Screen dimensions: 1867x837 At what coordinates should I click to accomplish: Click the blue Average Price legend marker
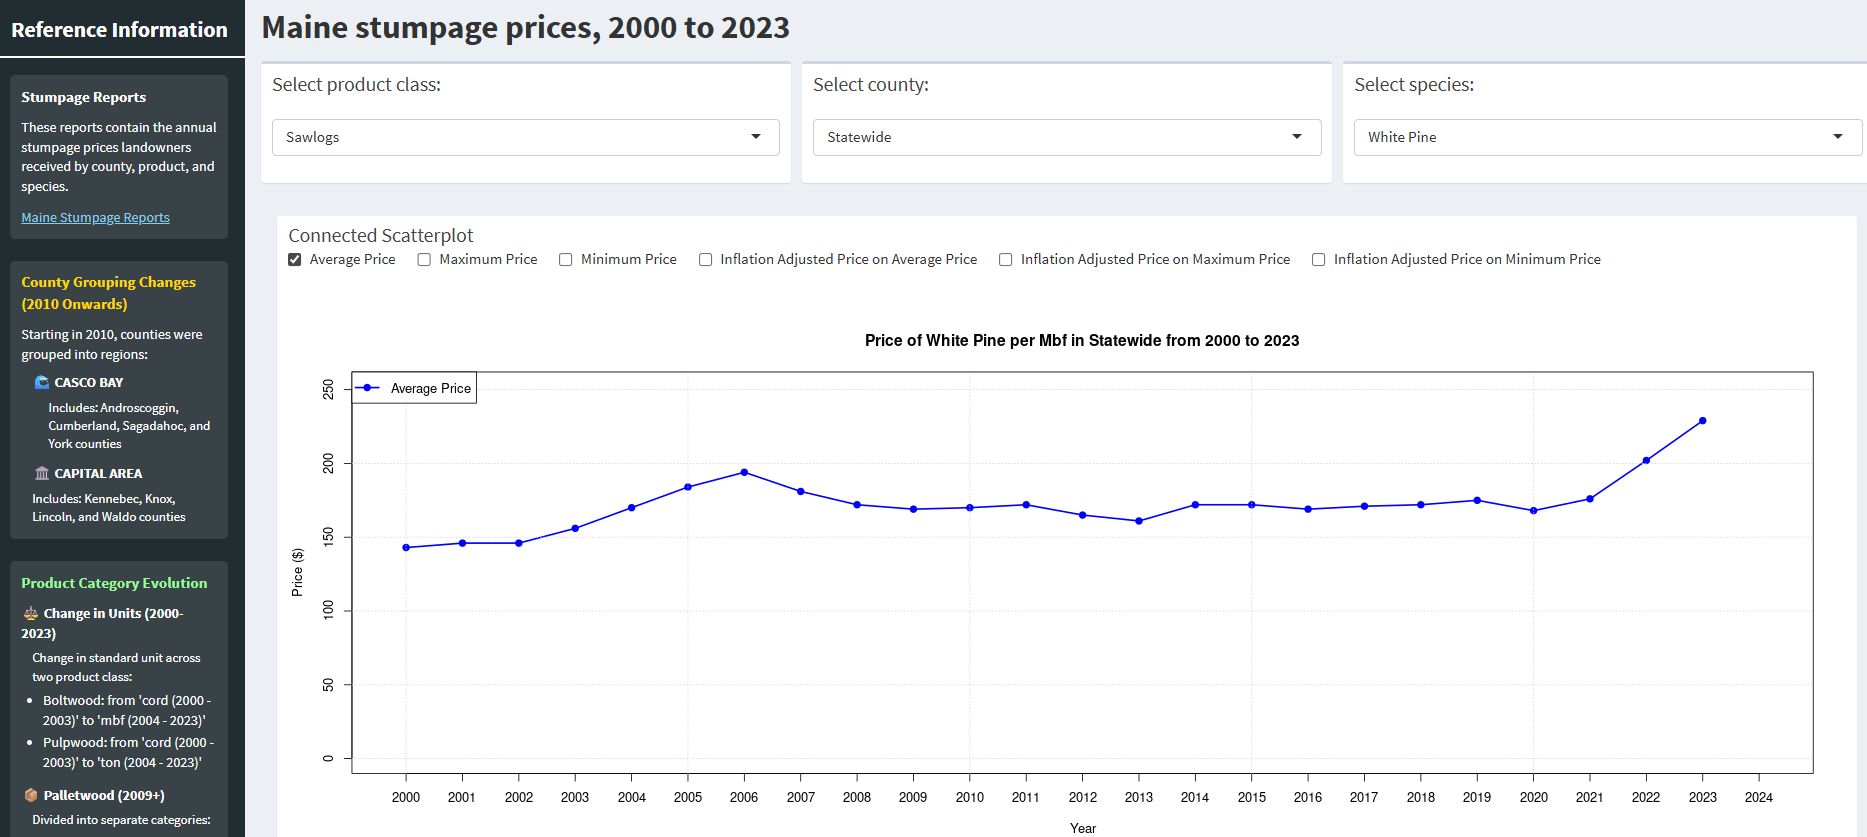(368, 388)
